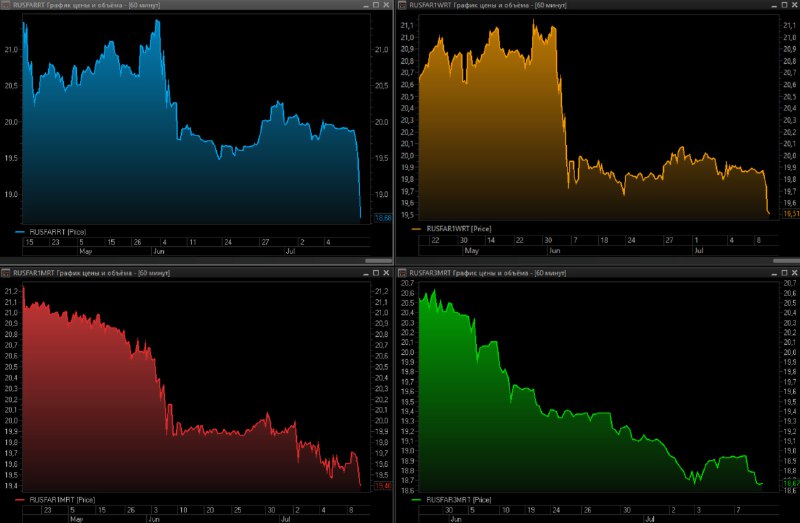Screen dimensions: 800x523
Task: Maximize the RUSFARRT chart window
Action: pos(376,5)
